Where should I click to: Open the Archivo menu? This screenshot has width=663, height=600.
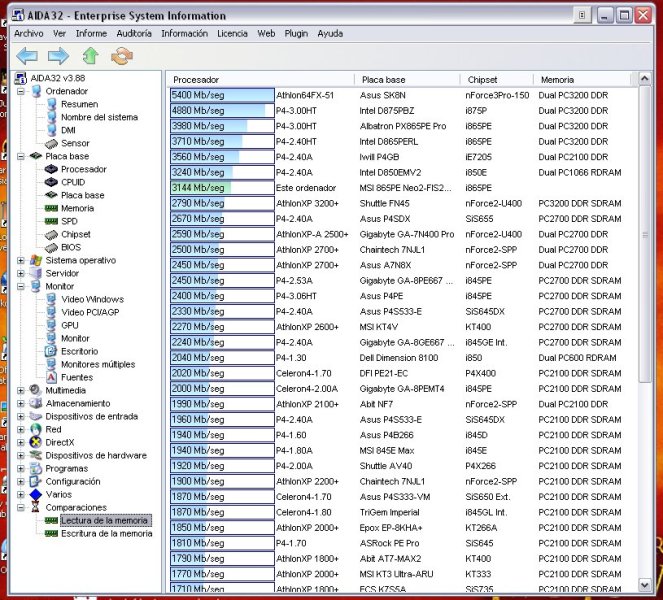click(29, 33)
